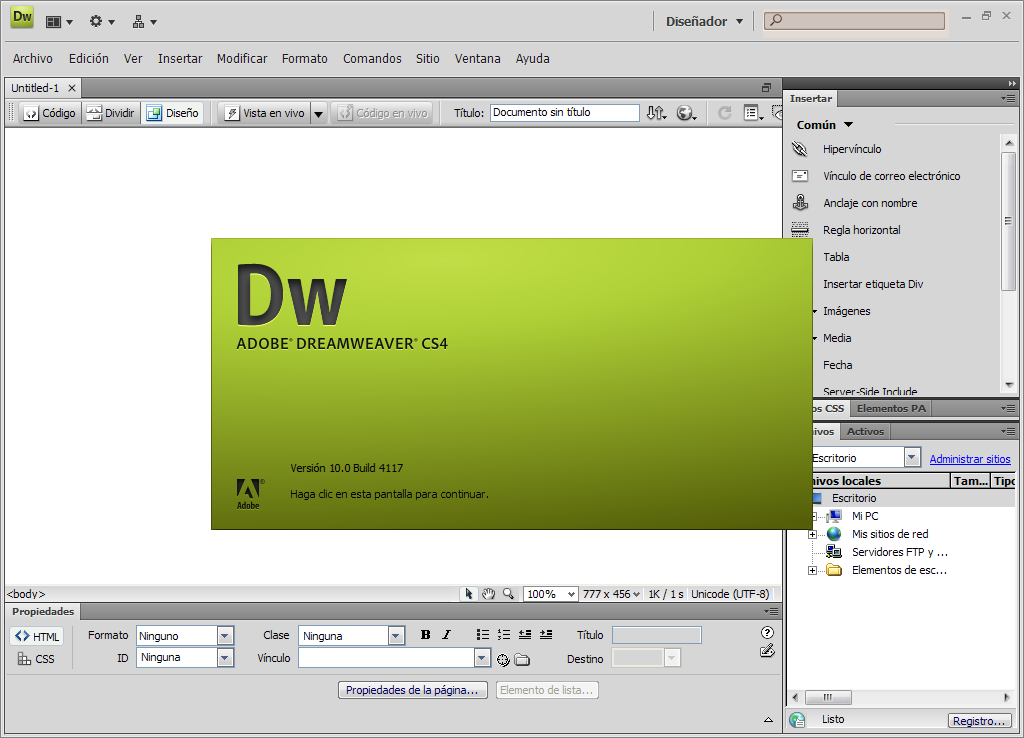
Task: Click the search field at top
Action: coord(854,21)
